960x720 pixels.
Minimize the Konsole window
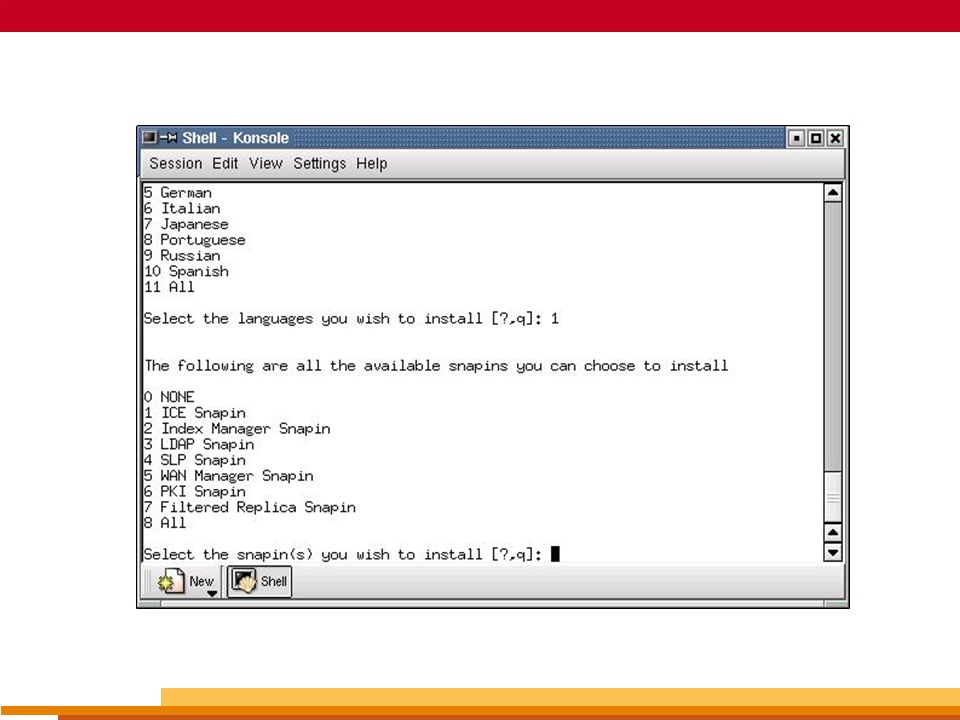(796, 138)
